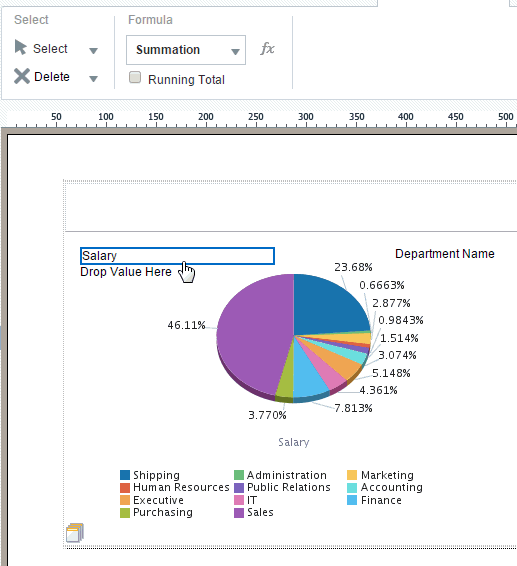The width and height of the screenshot is (517, 566).
Task: Open the Summation formula dropdown
Action: pos(186,50)
